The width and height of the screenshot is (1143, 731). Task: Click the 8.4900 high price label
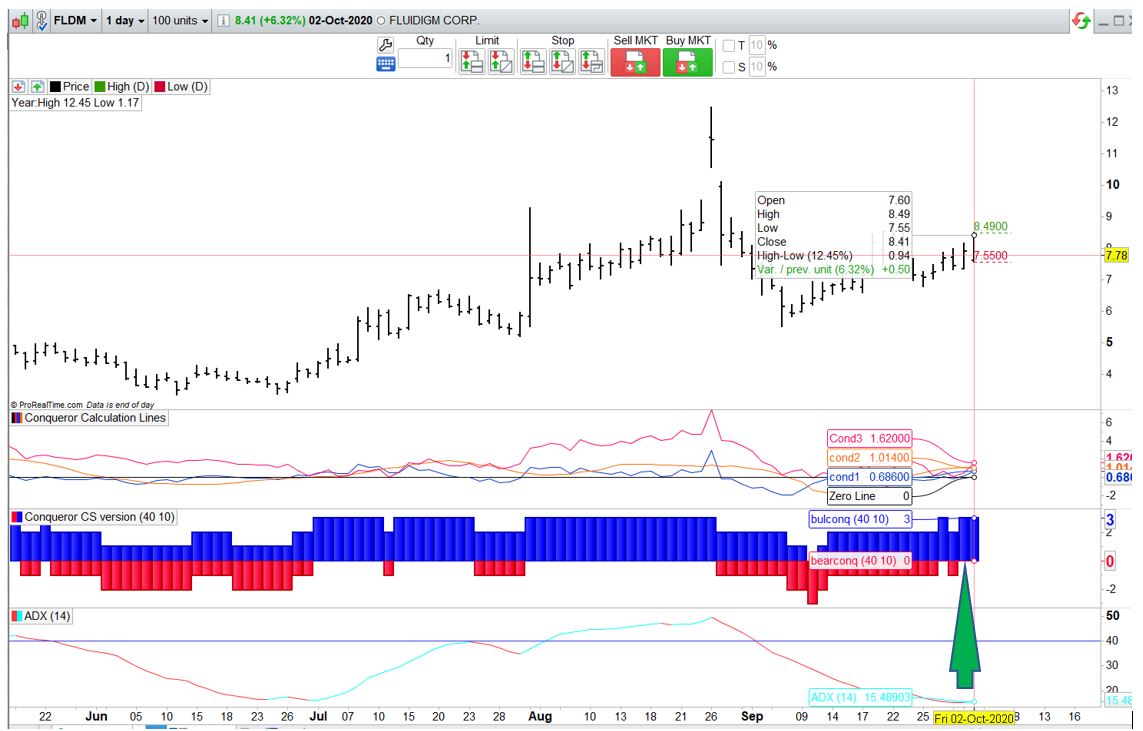pyautogui.click(x=990, y=227)
